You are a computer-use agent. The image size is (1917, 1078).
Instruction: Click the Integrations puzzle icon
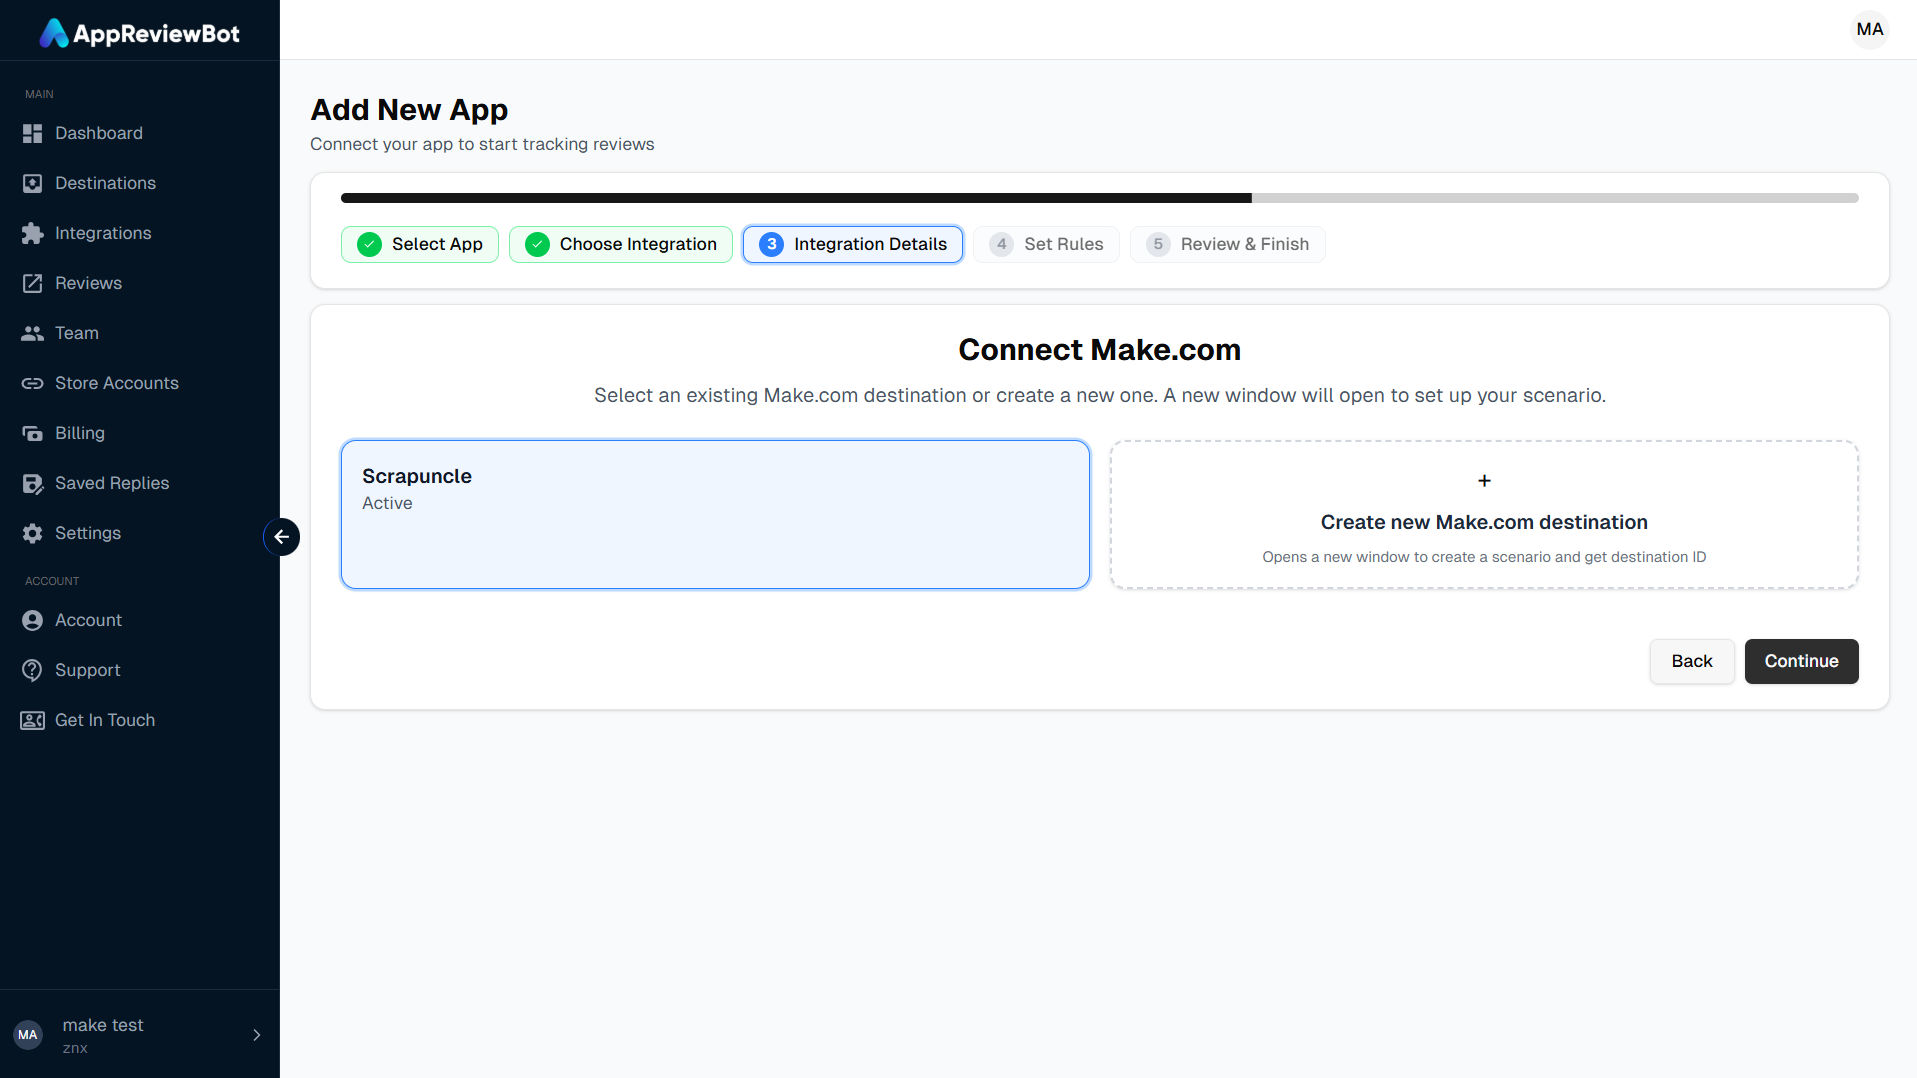(33, 233)
